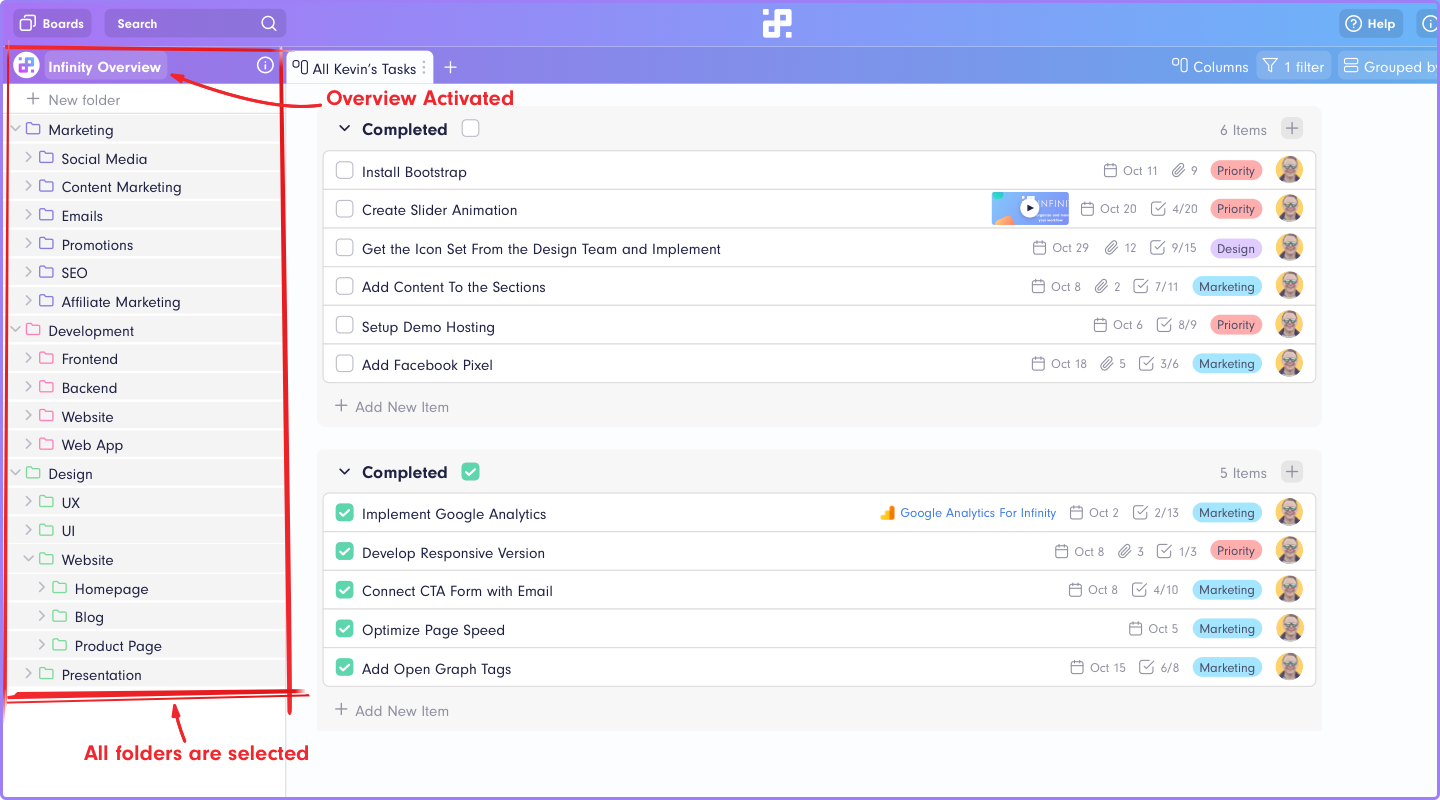
Task: Collapse the Design folder
Action: click(x=16, y=473)
